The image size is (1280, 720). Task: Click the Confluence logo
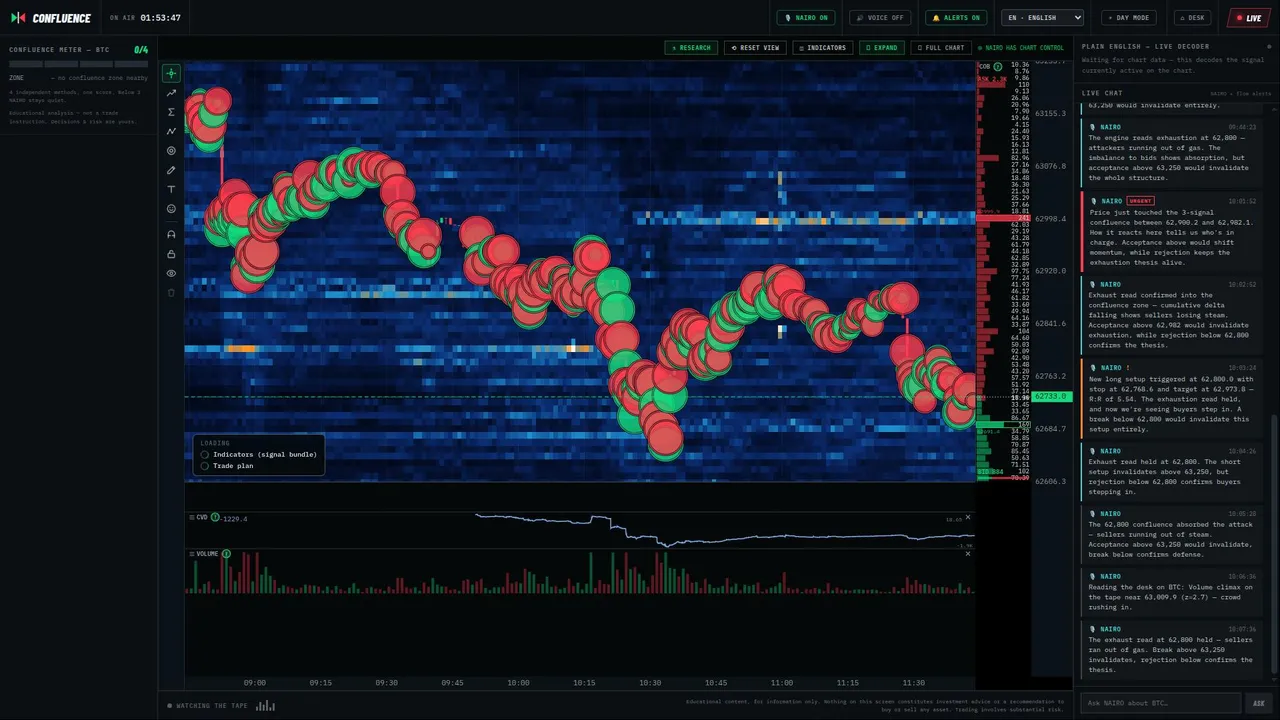51,18
